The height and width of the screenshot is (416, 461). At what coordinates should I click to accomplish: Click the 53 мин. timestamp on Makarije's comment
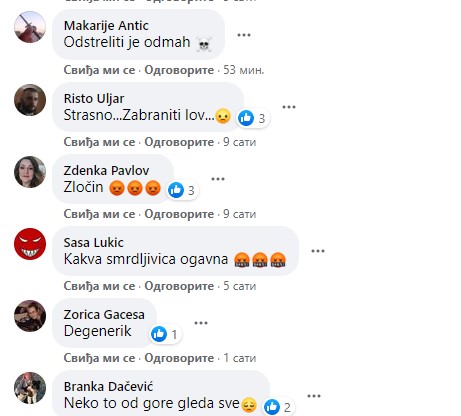pos(243,70)
